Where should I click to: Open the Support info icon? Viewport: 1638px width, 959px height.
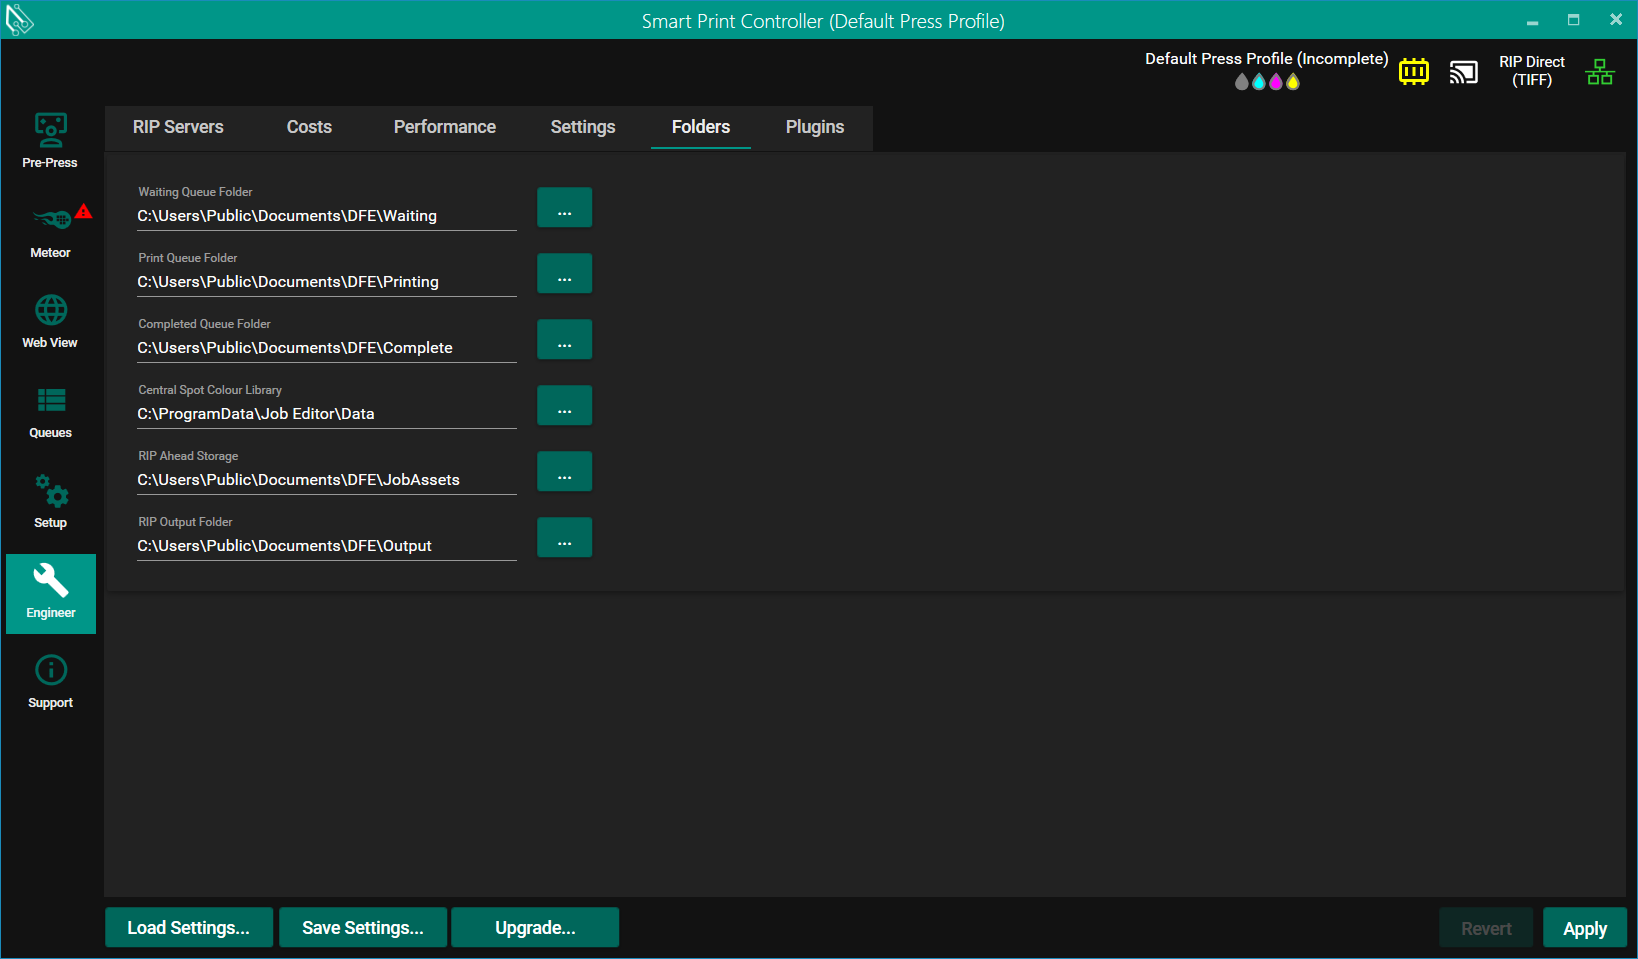tap(50, 681)
